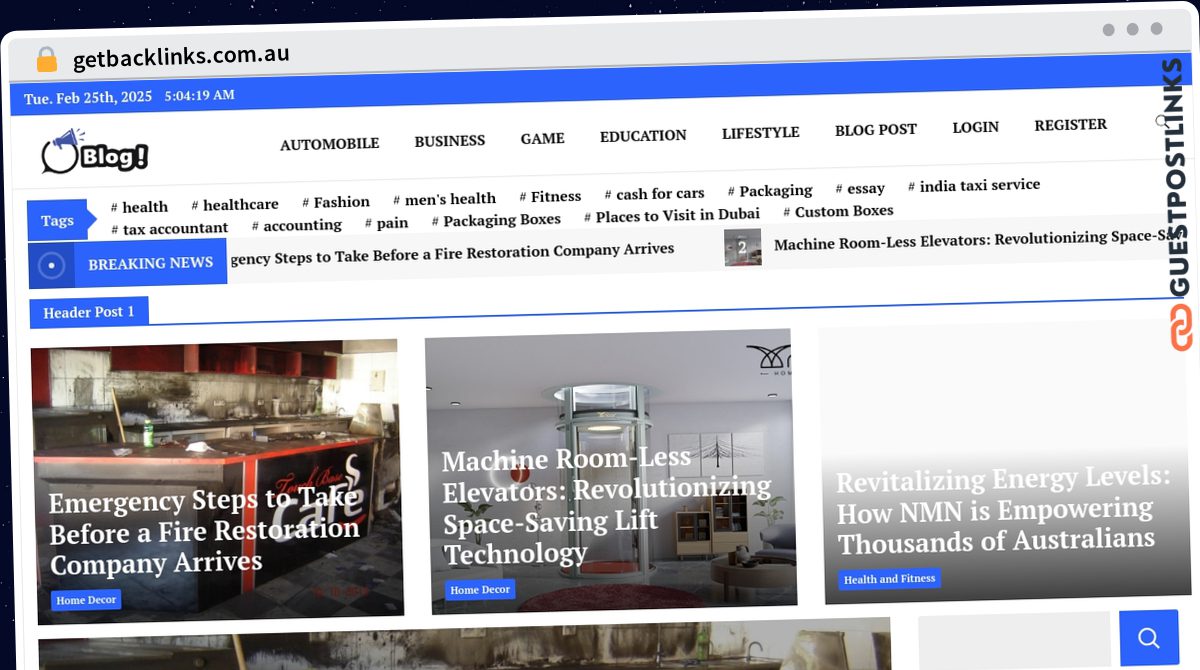Click the Home Decor badge on fire restoration post
The height and width of the screenshot is (670, 1200).
pyautogui.click(x=86, y=600)
